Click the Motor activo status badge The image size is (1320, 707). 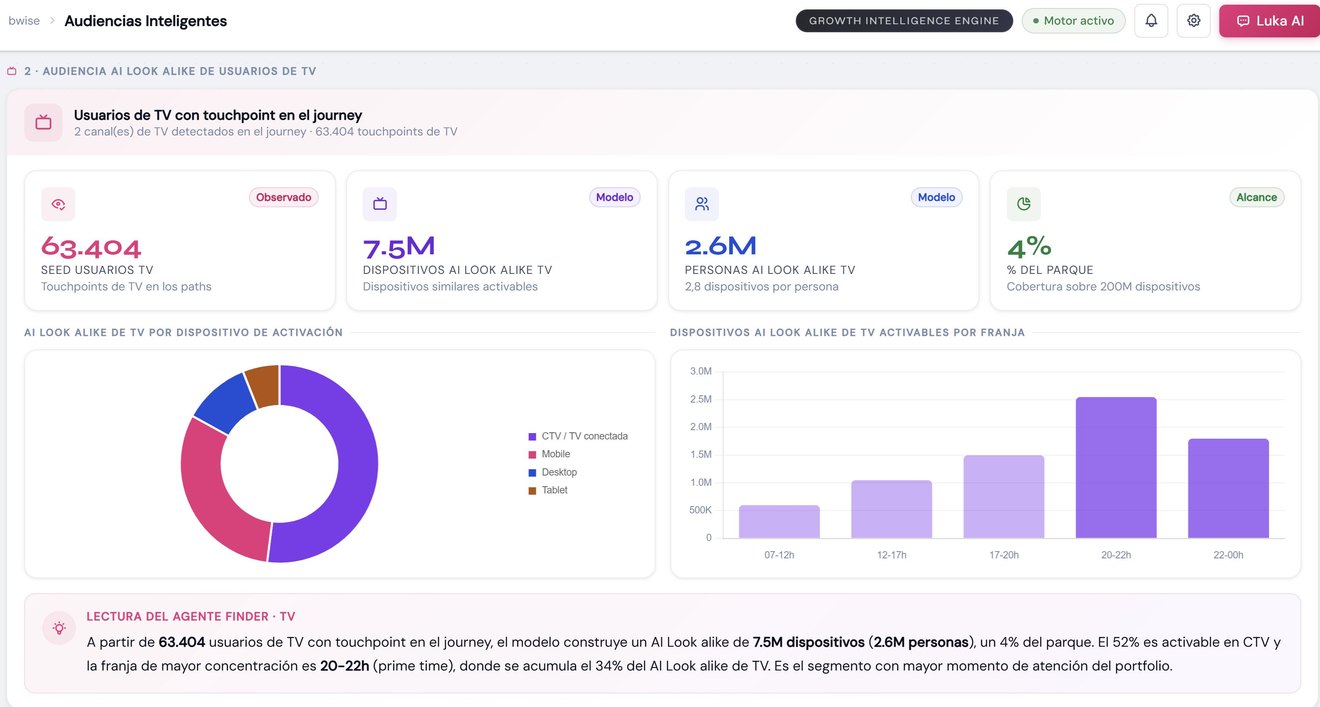point(1073,20)
